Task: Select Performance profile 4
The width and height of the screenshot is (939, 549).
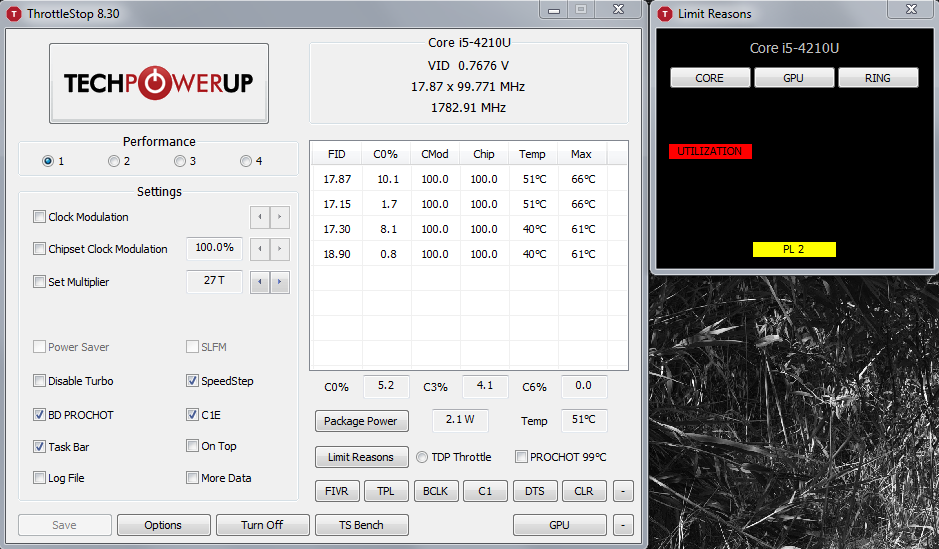Action: point(246,161)
